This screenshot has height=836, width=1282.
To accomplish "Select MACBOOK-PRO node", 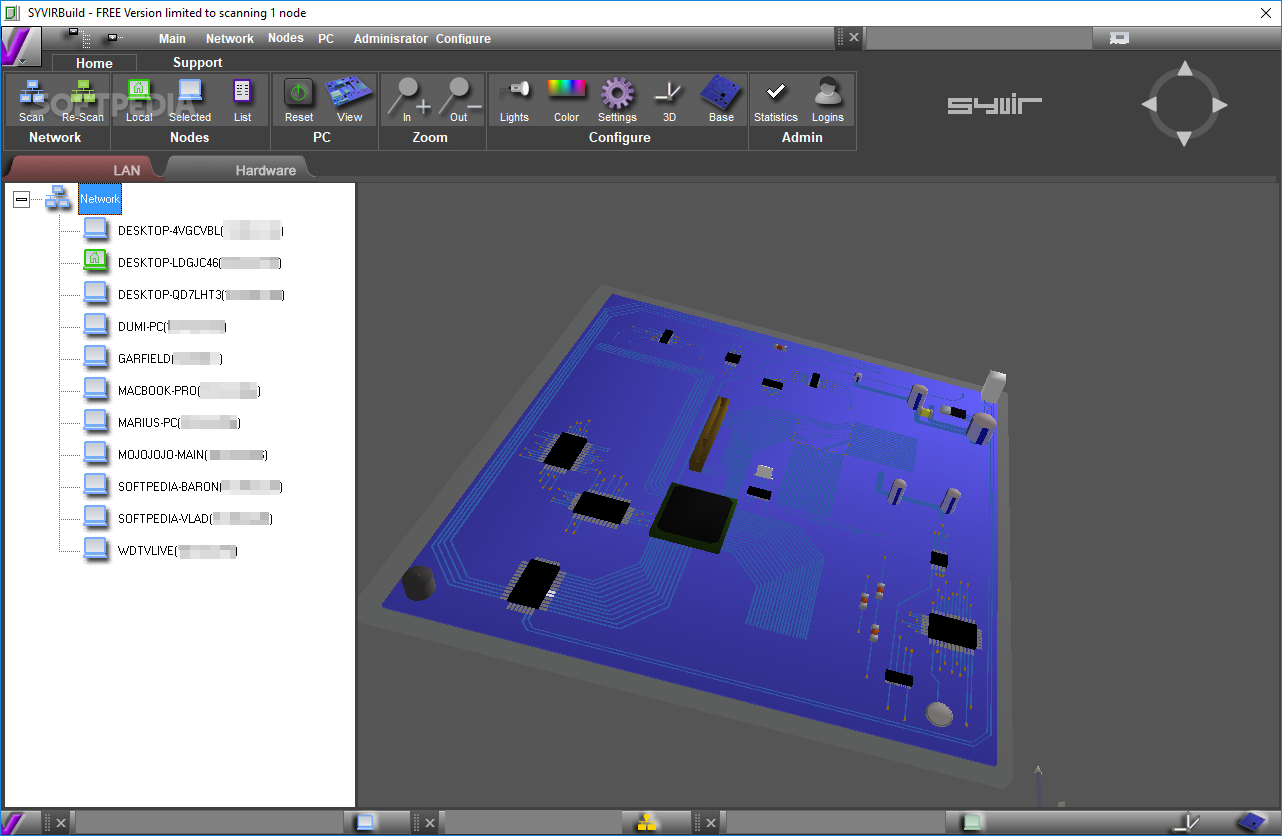I will [x=189, y=391].
